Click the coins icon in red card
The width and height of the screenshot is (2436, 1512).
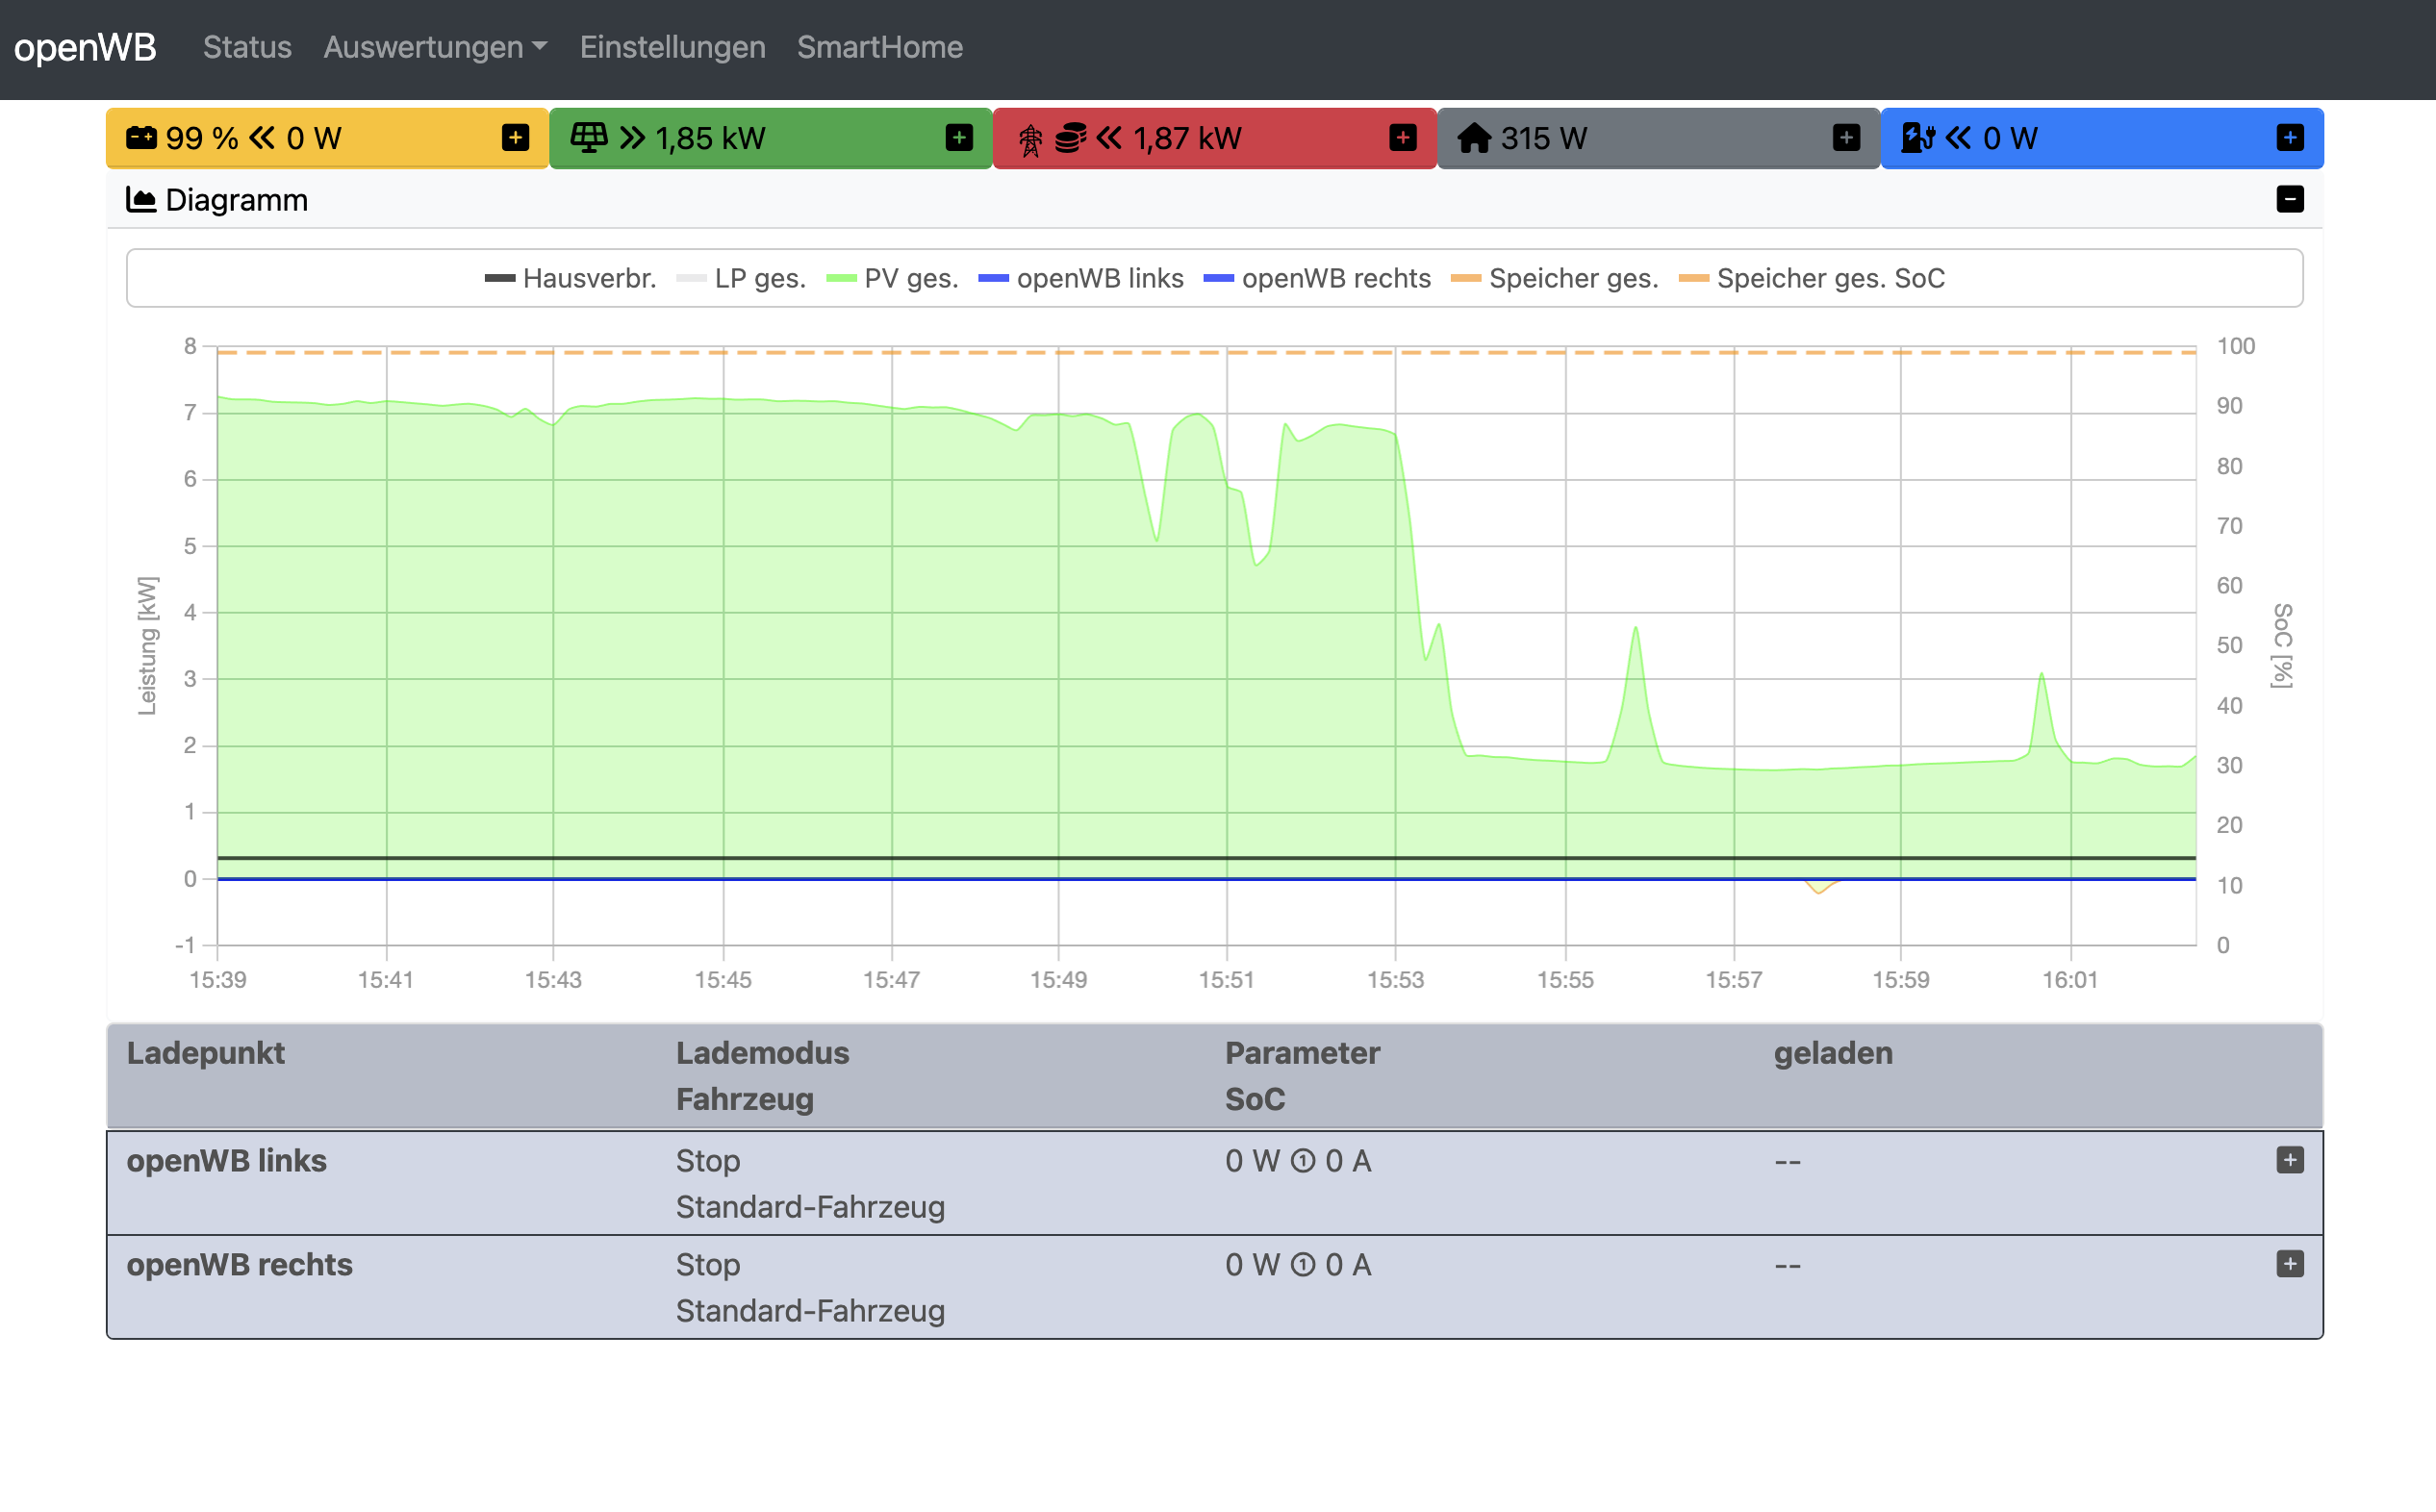pos(1070,138)
